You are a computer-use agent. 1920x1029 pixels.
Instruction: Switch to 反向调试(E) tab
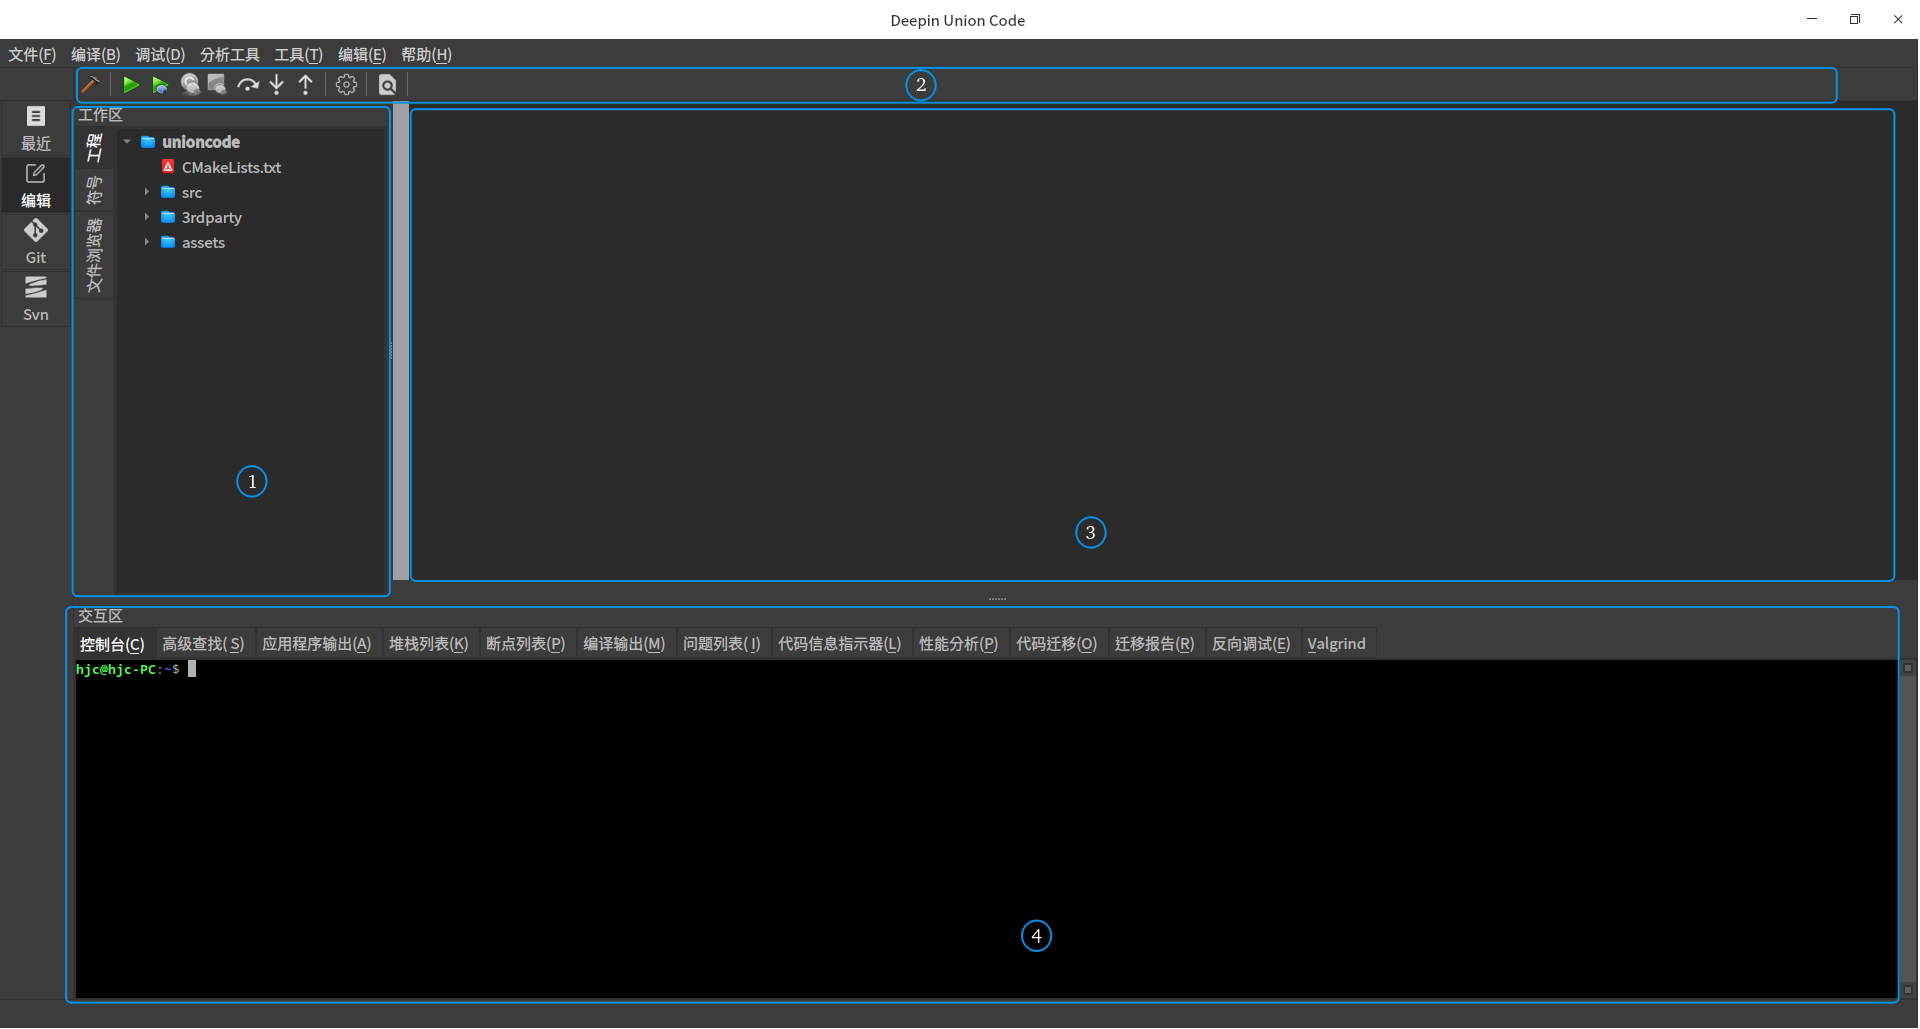click(x=1252, y=644)
